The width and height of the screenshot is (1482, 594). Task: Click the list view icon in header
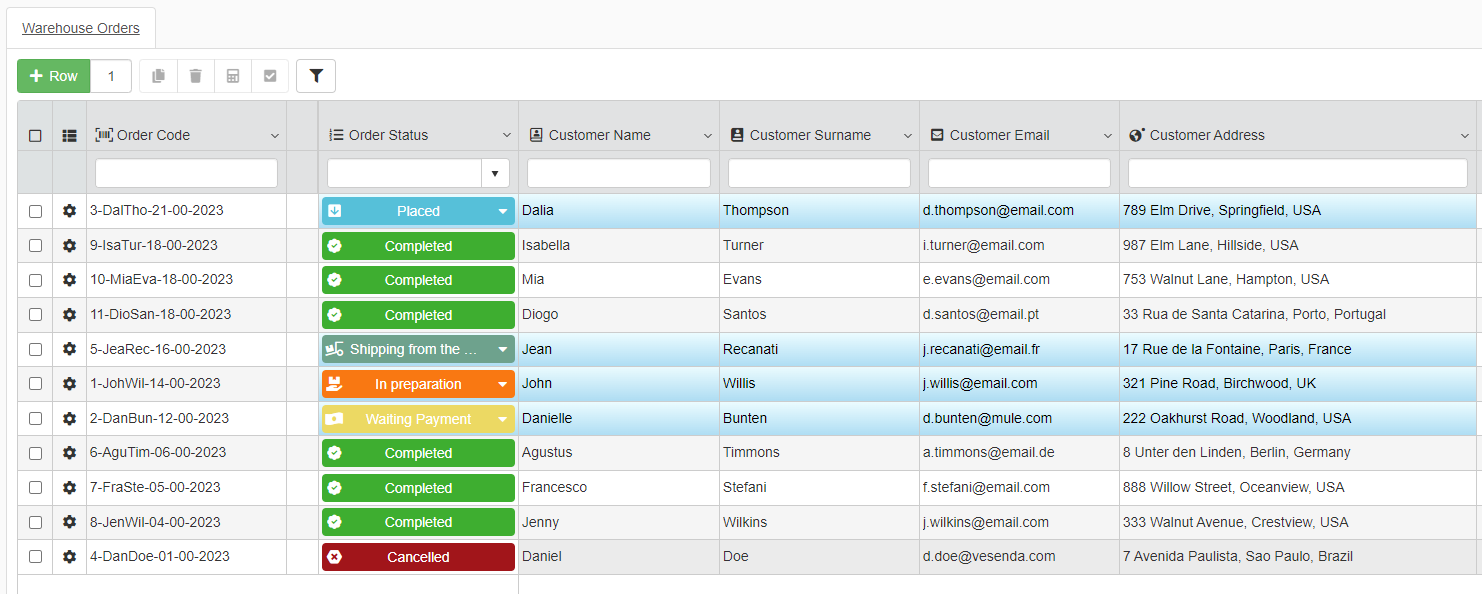click(x=69, y=135)
